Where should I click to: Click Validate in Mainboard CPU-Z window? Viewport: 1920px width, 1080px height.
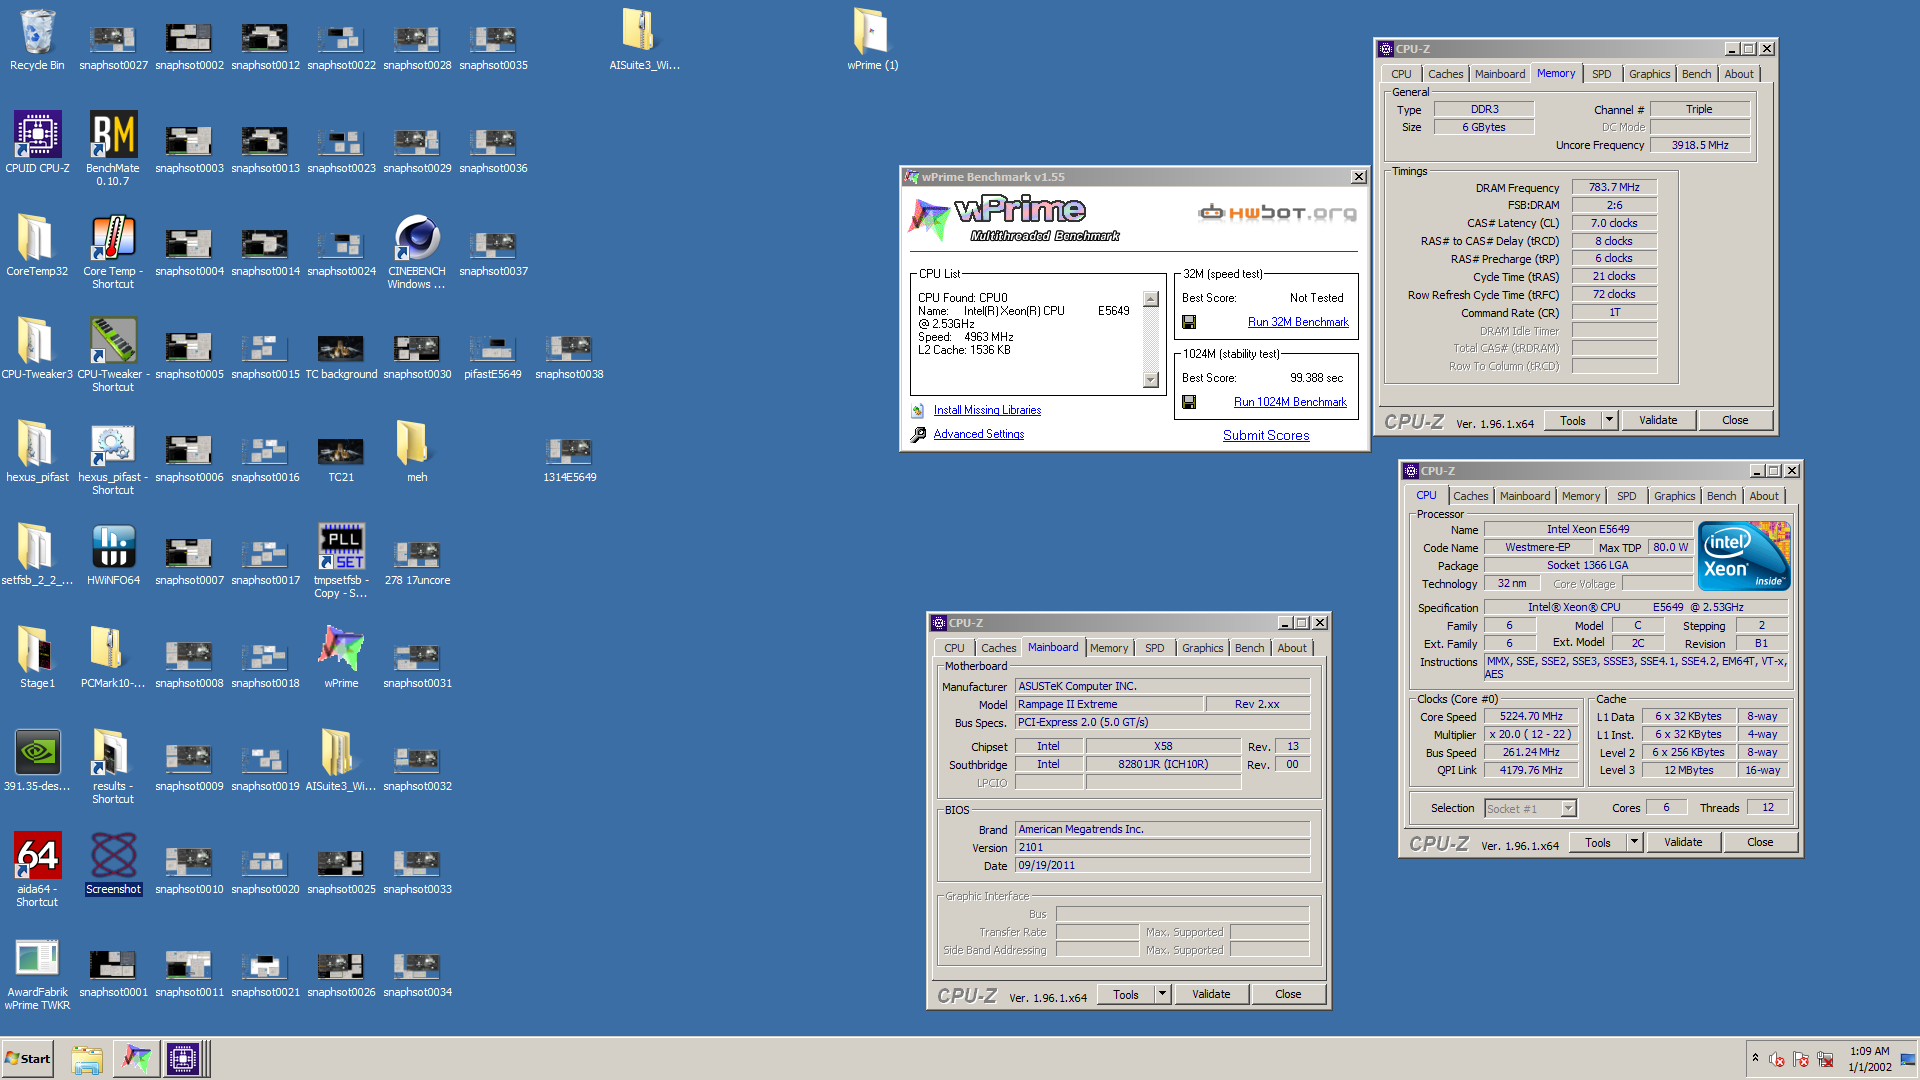[x=1211, y=994]
